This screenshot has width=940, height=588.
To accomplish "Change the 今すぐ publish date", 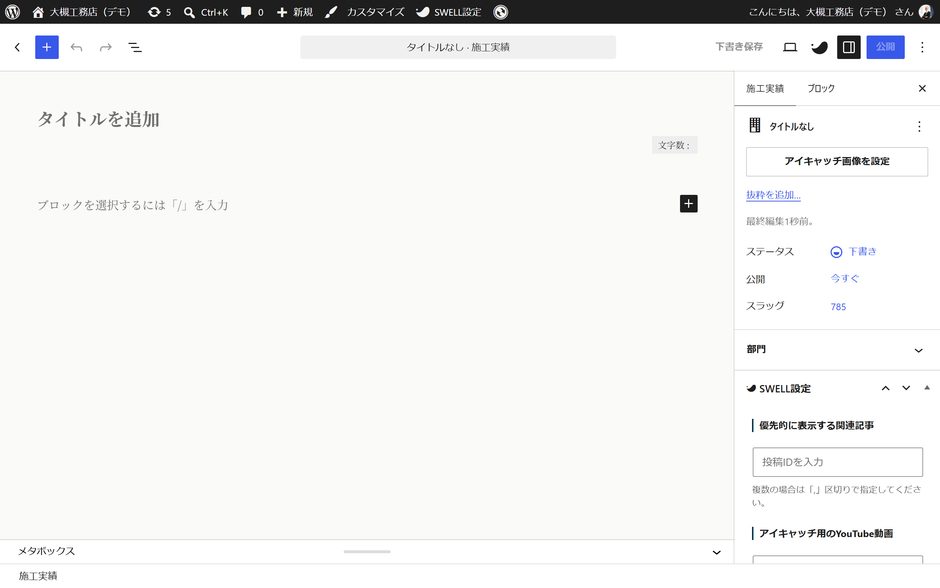I will pos(845,279).
